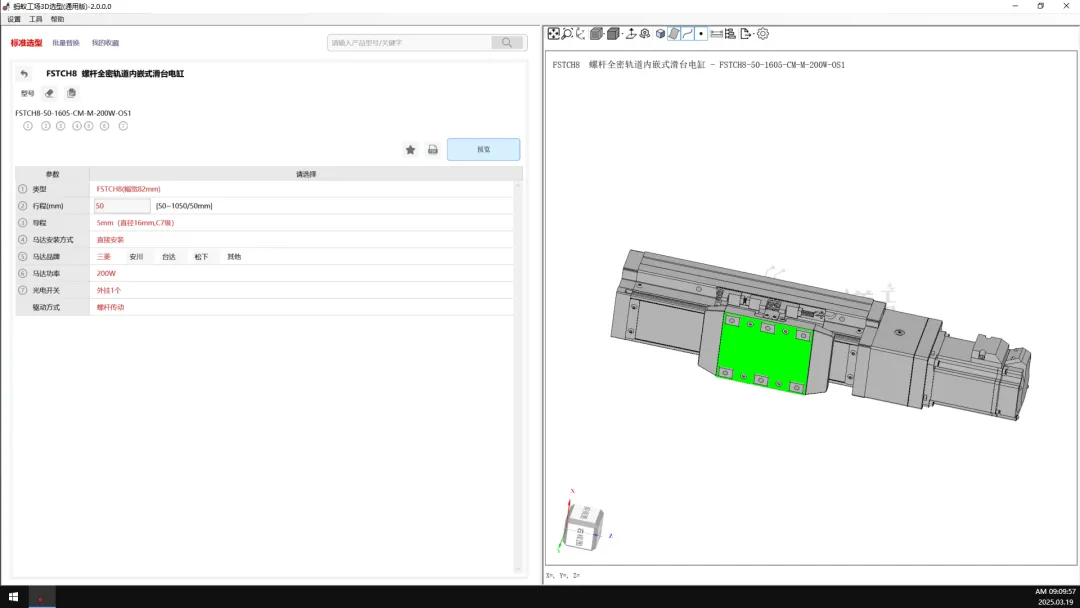Click the copy model number icon
Screen dimensions: 1080x608
[71, 93]
